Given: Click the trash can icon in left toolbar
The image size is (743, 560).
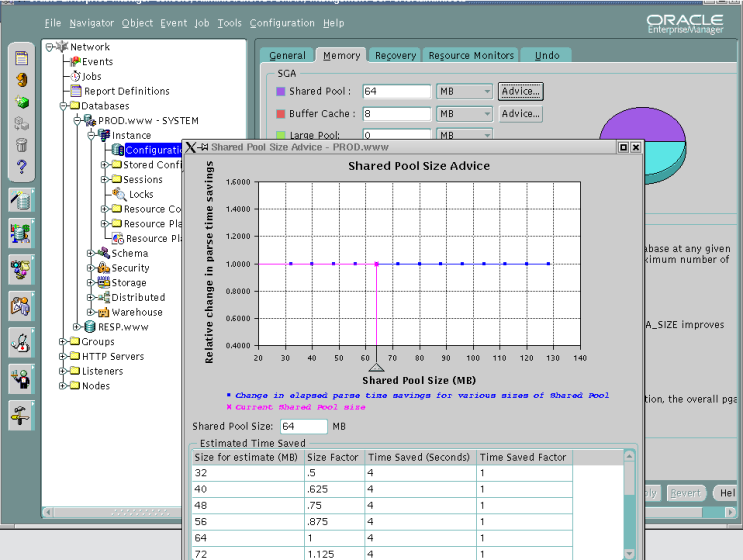Looking at the screenshot, I should click(22, 145).
